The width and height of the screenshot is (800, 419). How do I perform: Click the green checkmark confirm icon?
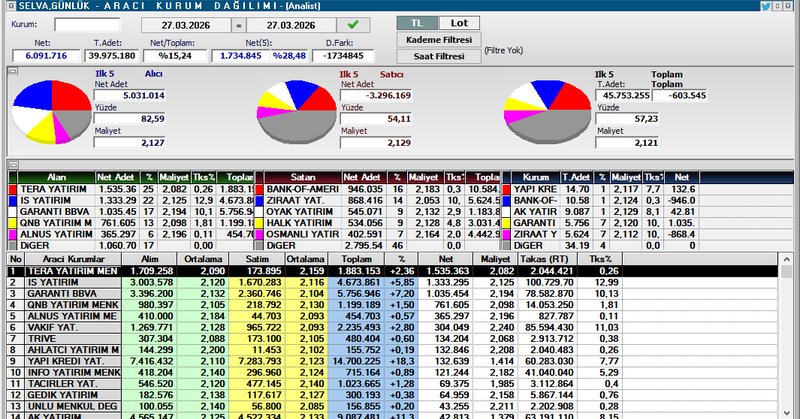(352, 23)
